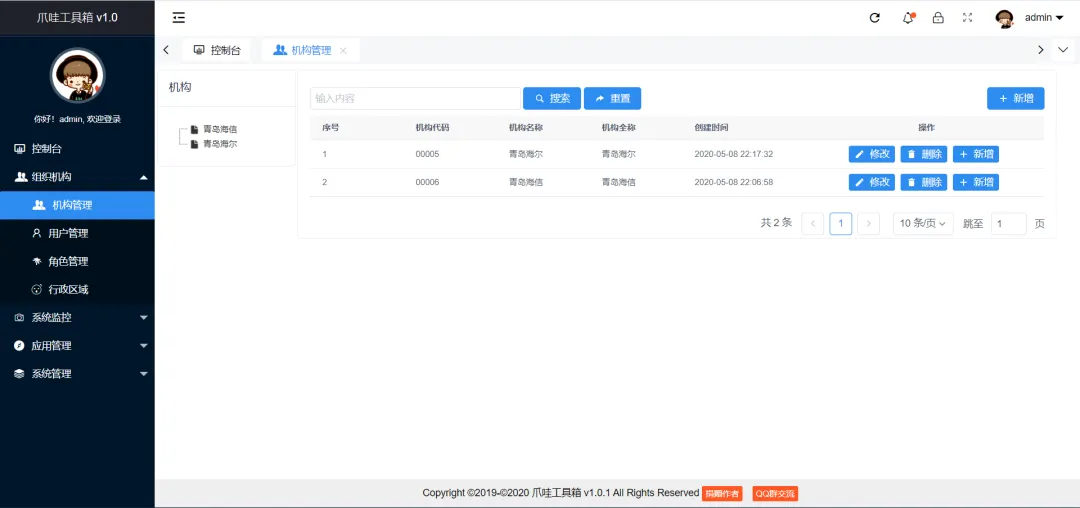Lock the screen using padlock icon
Viewport: 1080px width, 508px height.
point(938,17)
